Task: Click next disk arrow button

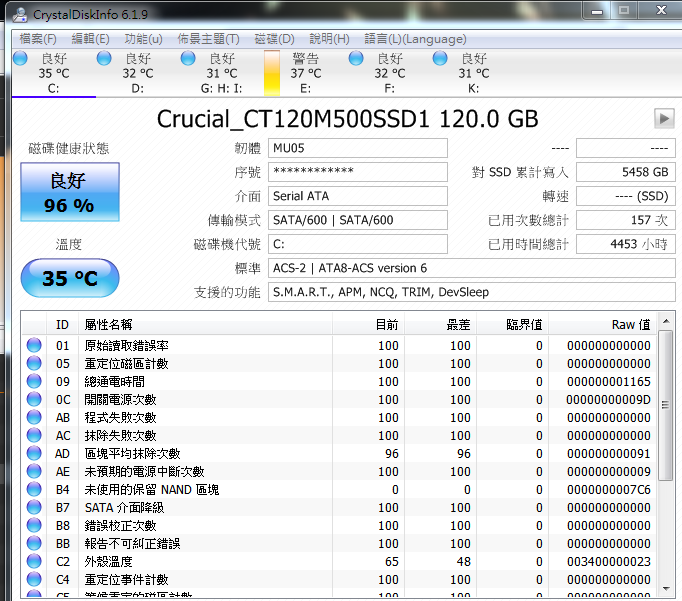Action: coord(664,118)
